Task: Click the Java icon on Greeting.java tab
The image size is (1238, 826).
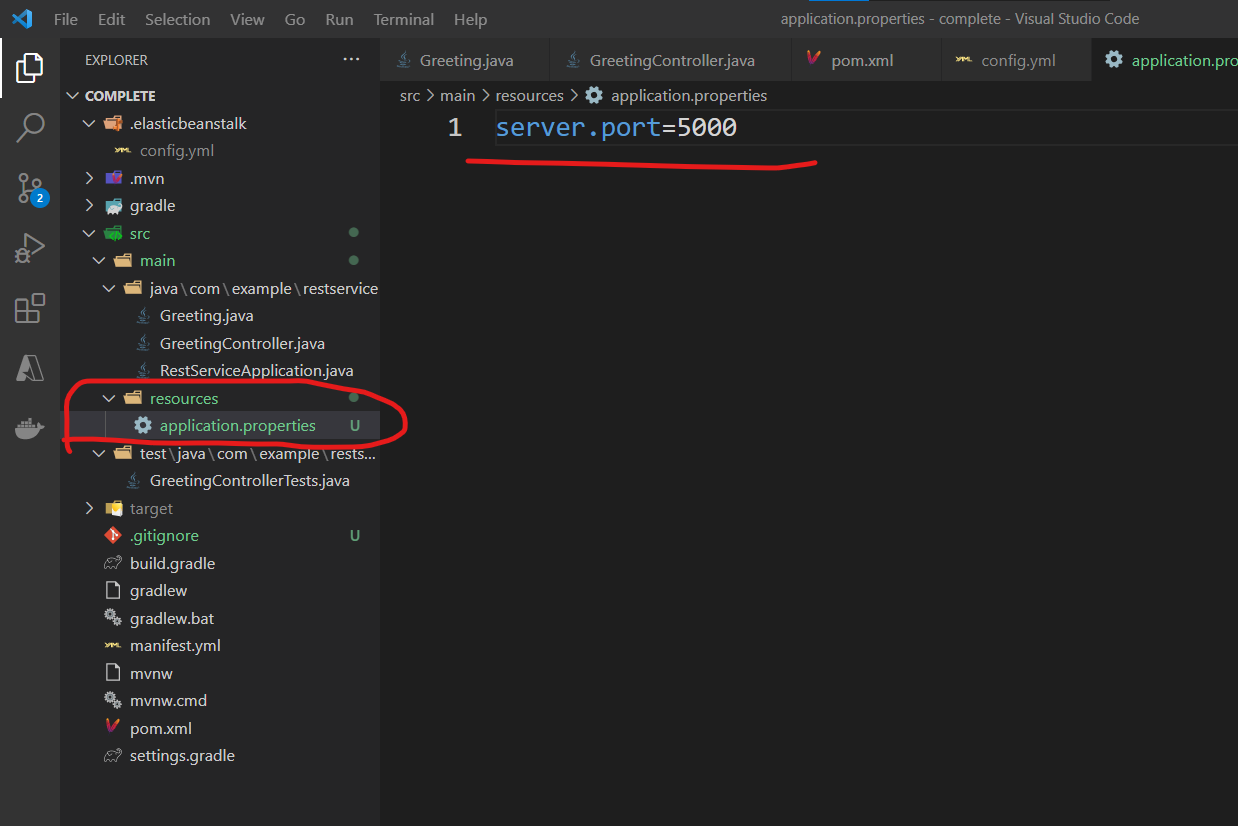Action: click(x=404, y=60)
